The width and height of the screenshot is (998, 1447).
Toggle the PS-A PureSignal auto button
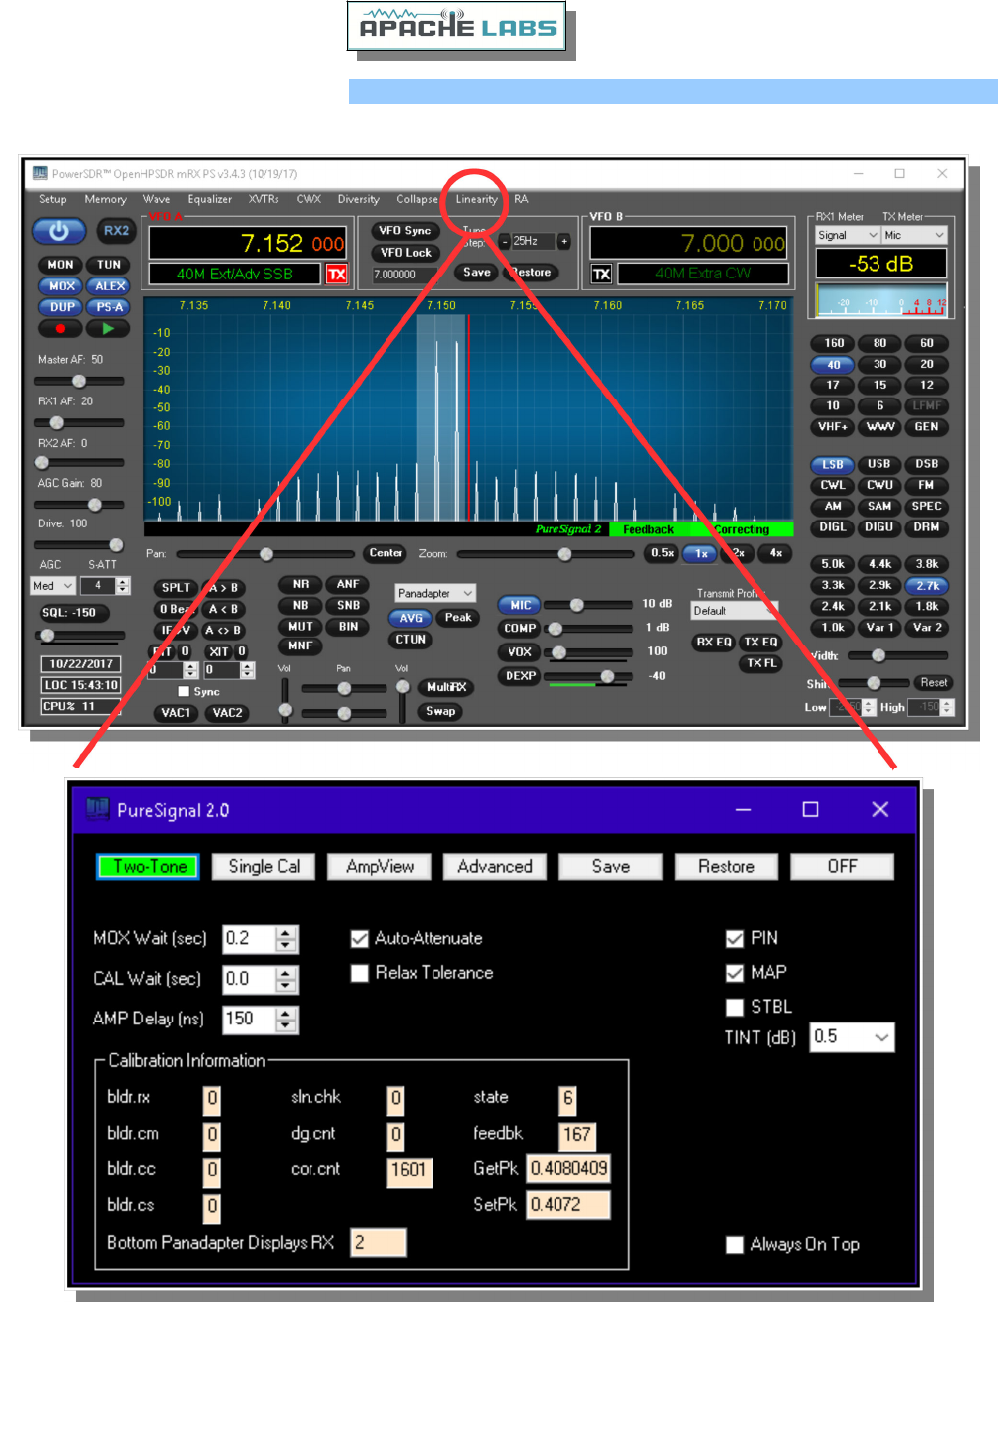tap(110, 307)
